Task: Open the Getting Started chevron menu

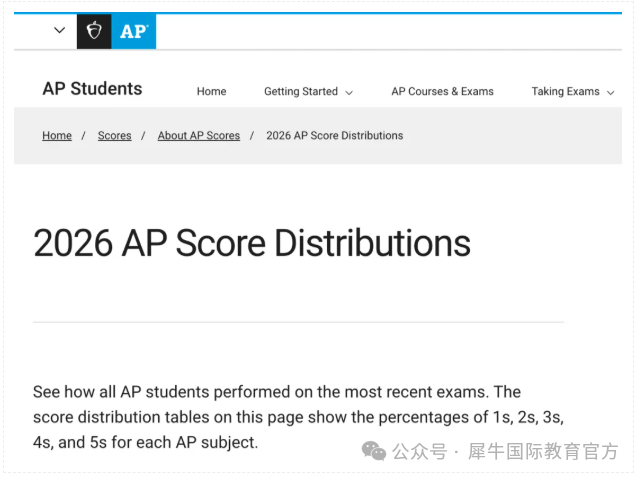Action: [x=349, y=93]
